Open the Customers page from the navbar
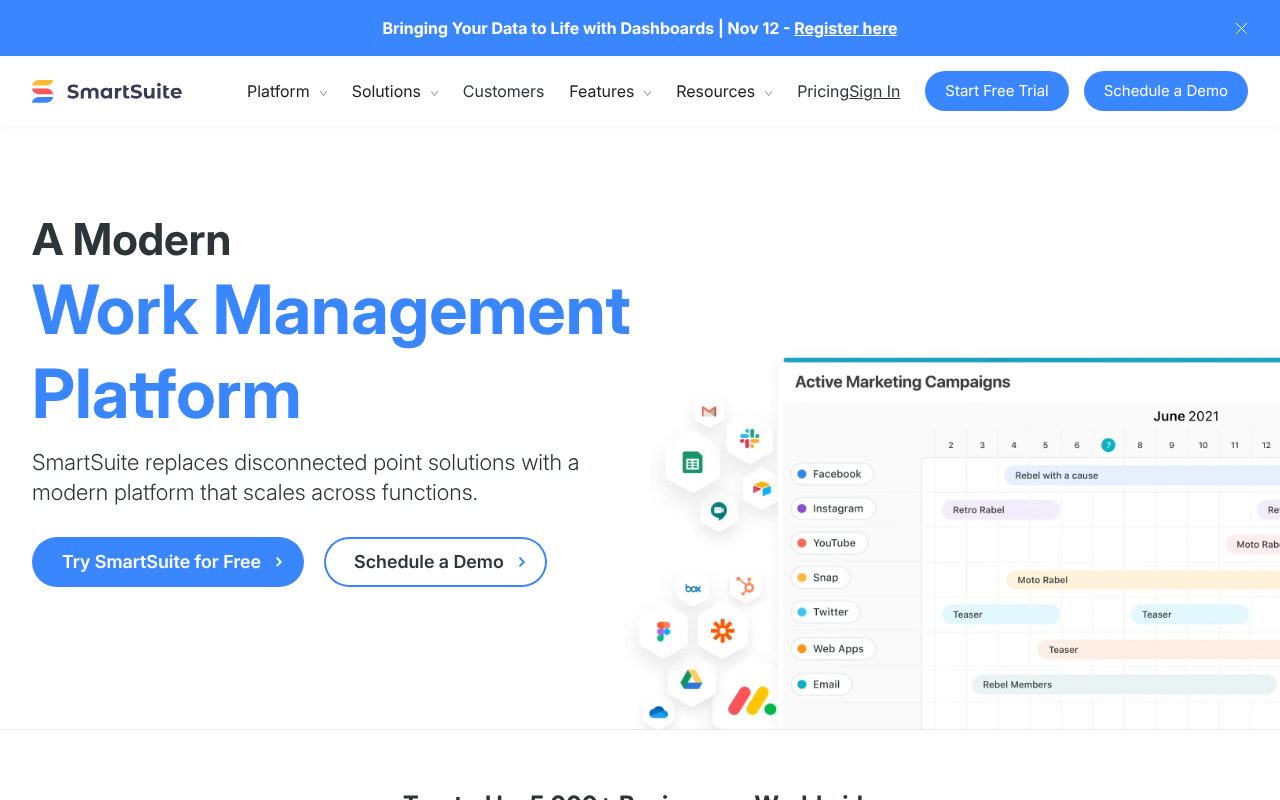Screen dimensions: 1280x800 [x=503, y=91]
